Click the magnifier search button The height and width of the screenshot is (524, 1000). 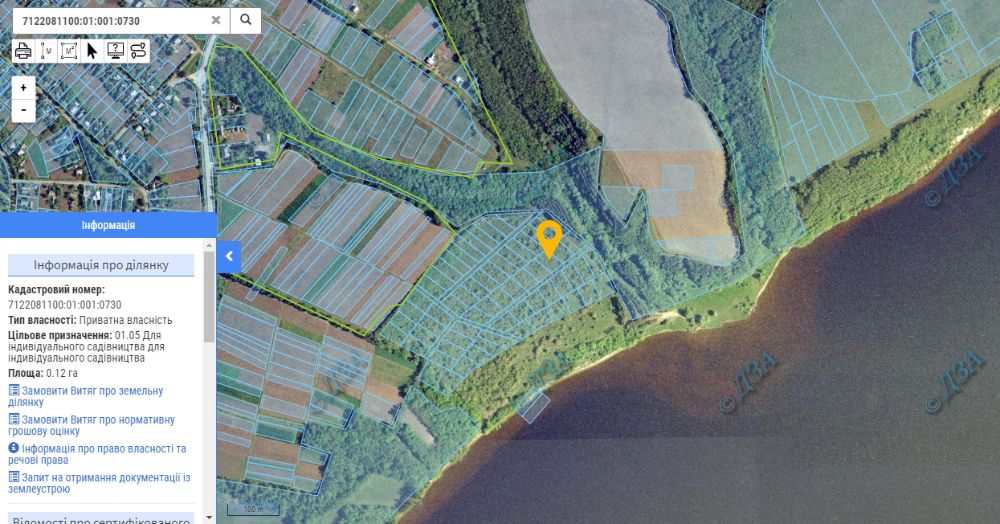pos(246,20)
